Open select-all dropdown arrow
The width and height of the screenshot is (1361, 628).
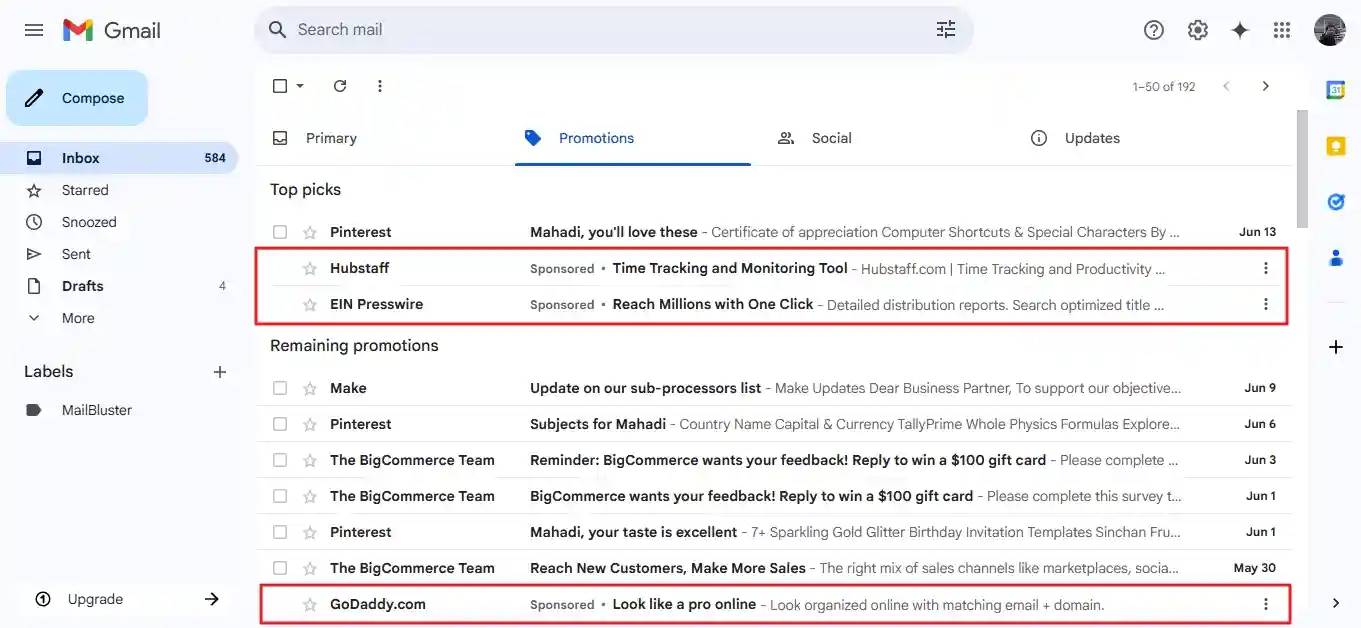point(300,86)
